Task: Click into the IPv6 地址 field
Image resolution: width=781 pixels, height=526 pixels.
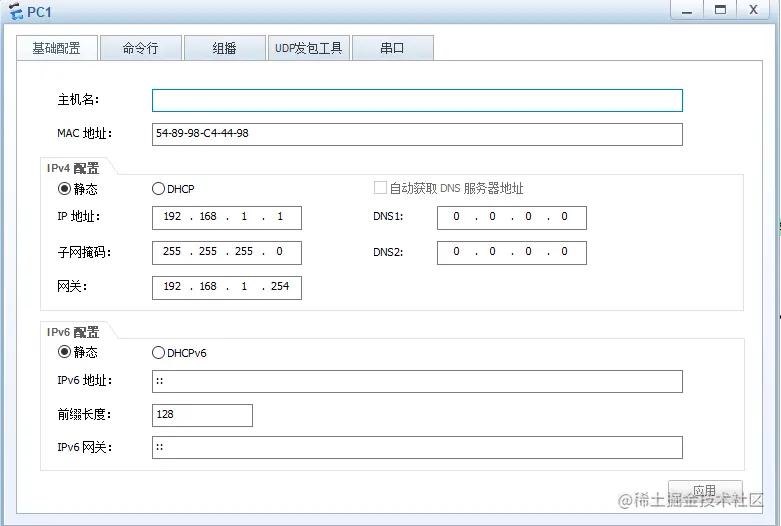Action: click(417, 382)
